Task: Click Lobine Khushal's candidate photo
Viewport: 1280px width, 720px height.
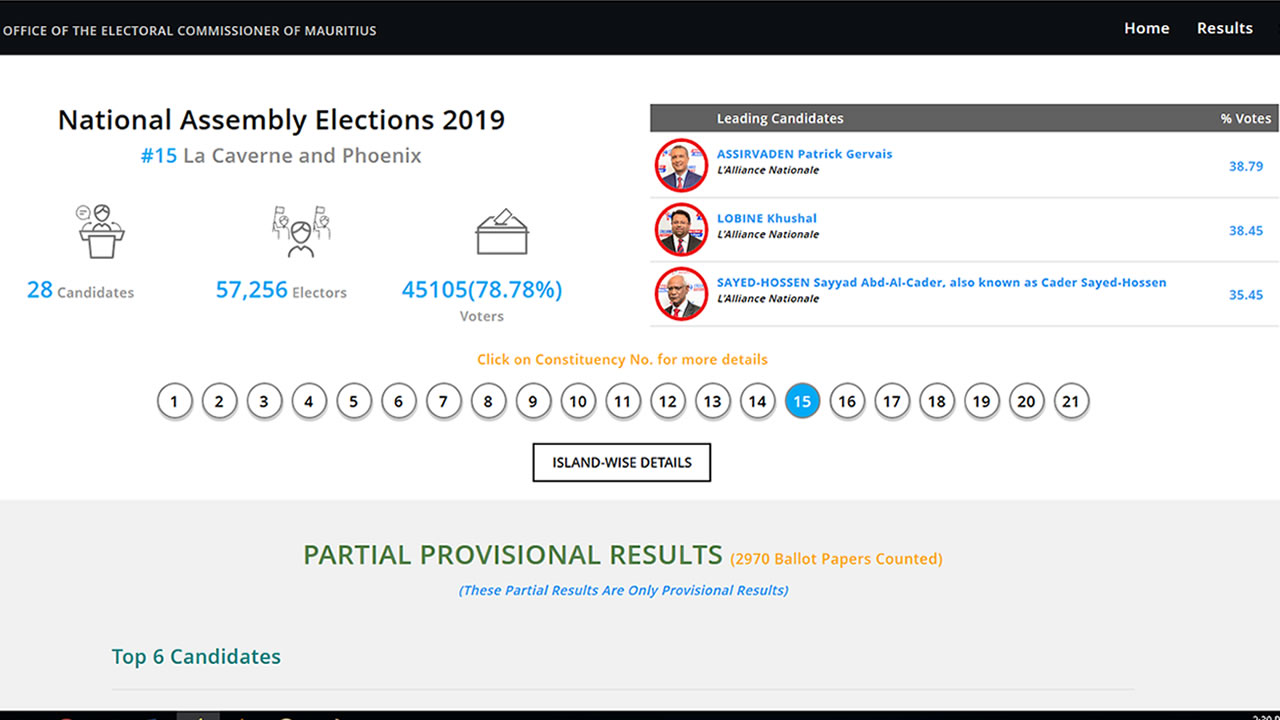Action: coord(681,229)
